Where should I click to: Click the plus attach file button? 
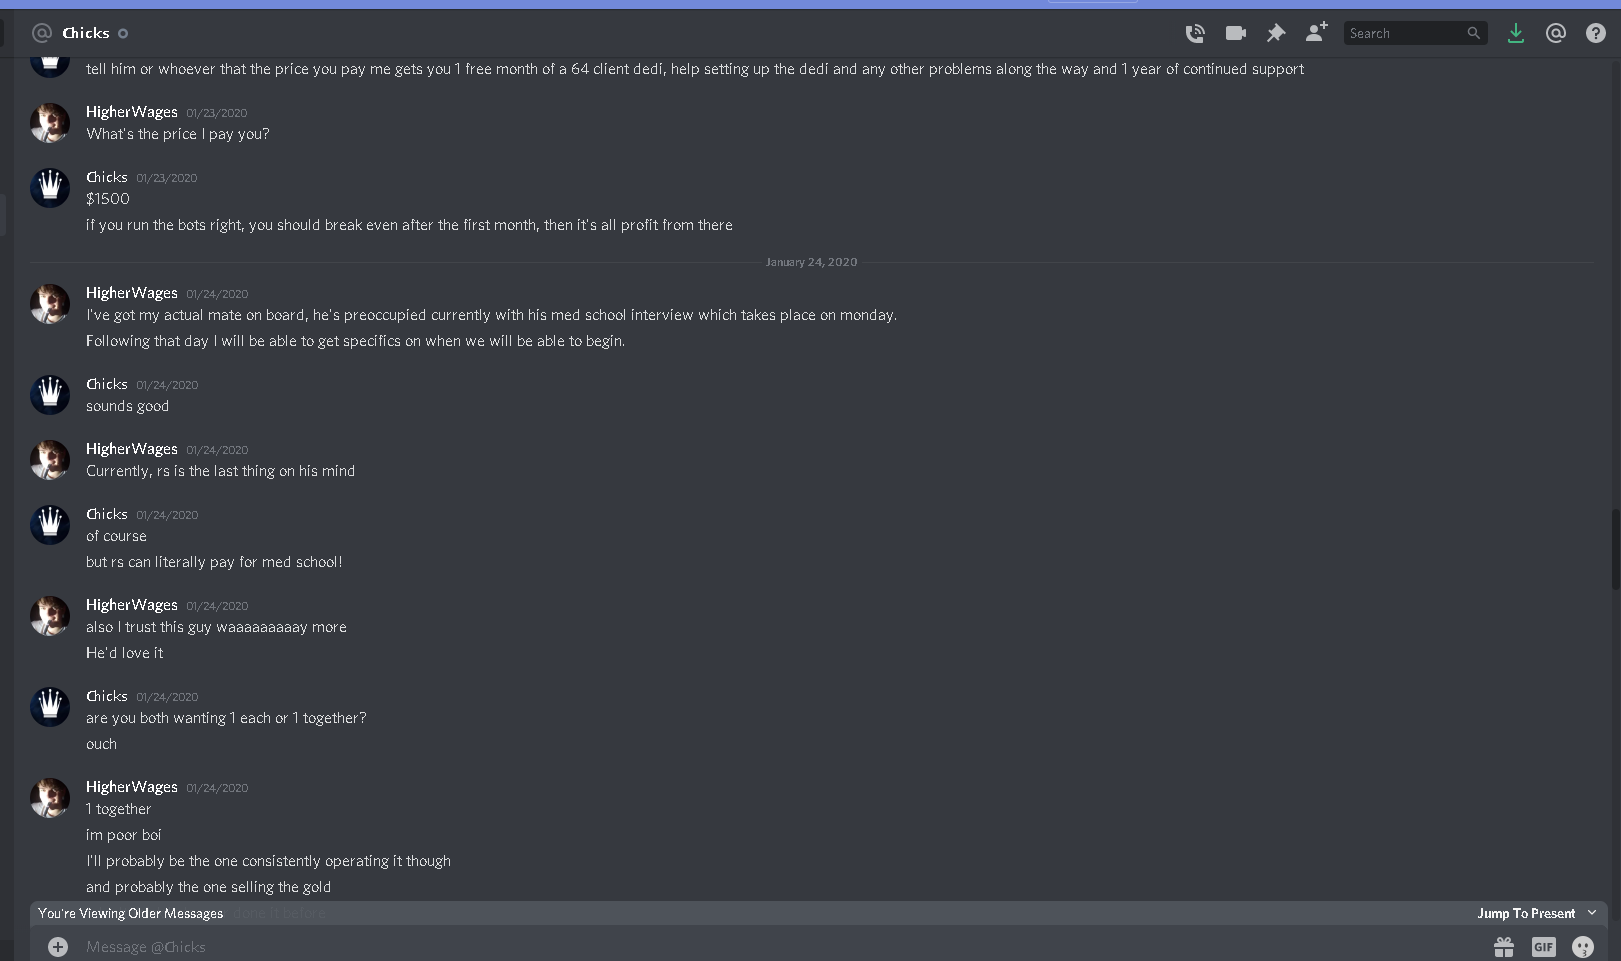[x=58, y=946]
